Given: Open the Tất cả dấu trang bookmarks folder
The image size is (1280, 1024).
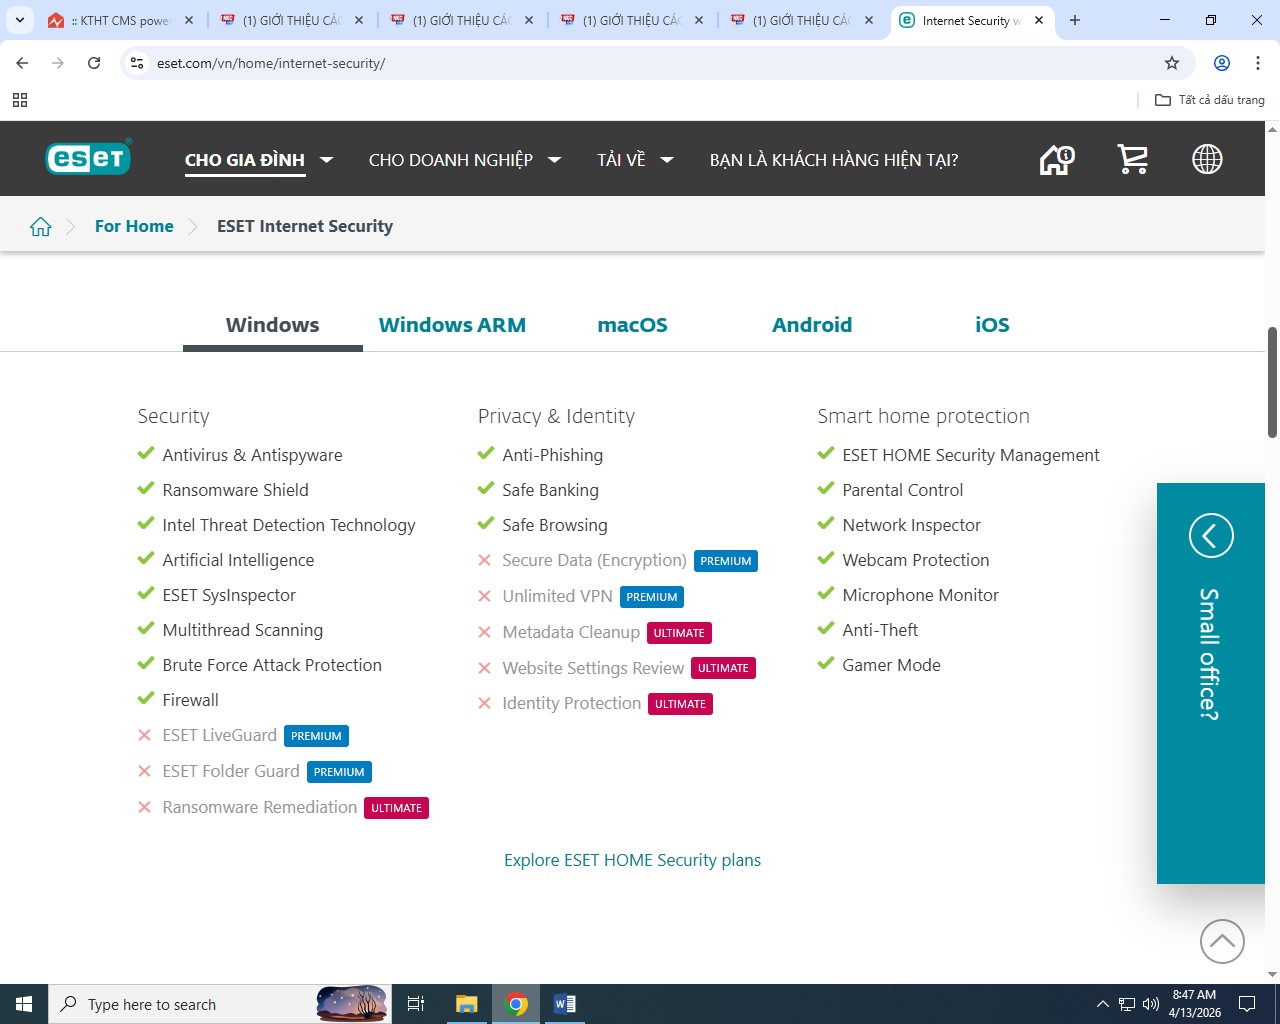Looking at the screenshot, I should pos(1210,100).
